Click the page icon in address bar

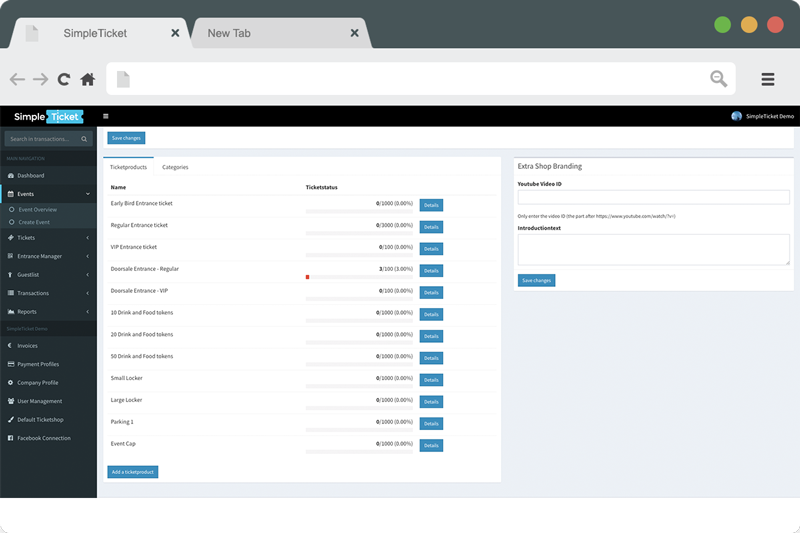point(123,79)
